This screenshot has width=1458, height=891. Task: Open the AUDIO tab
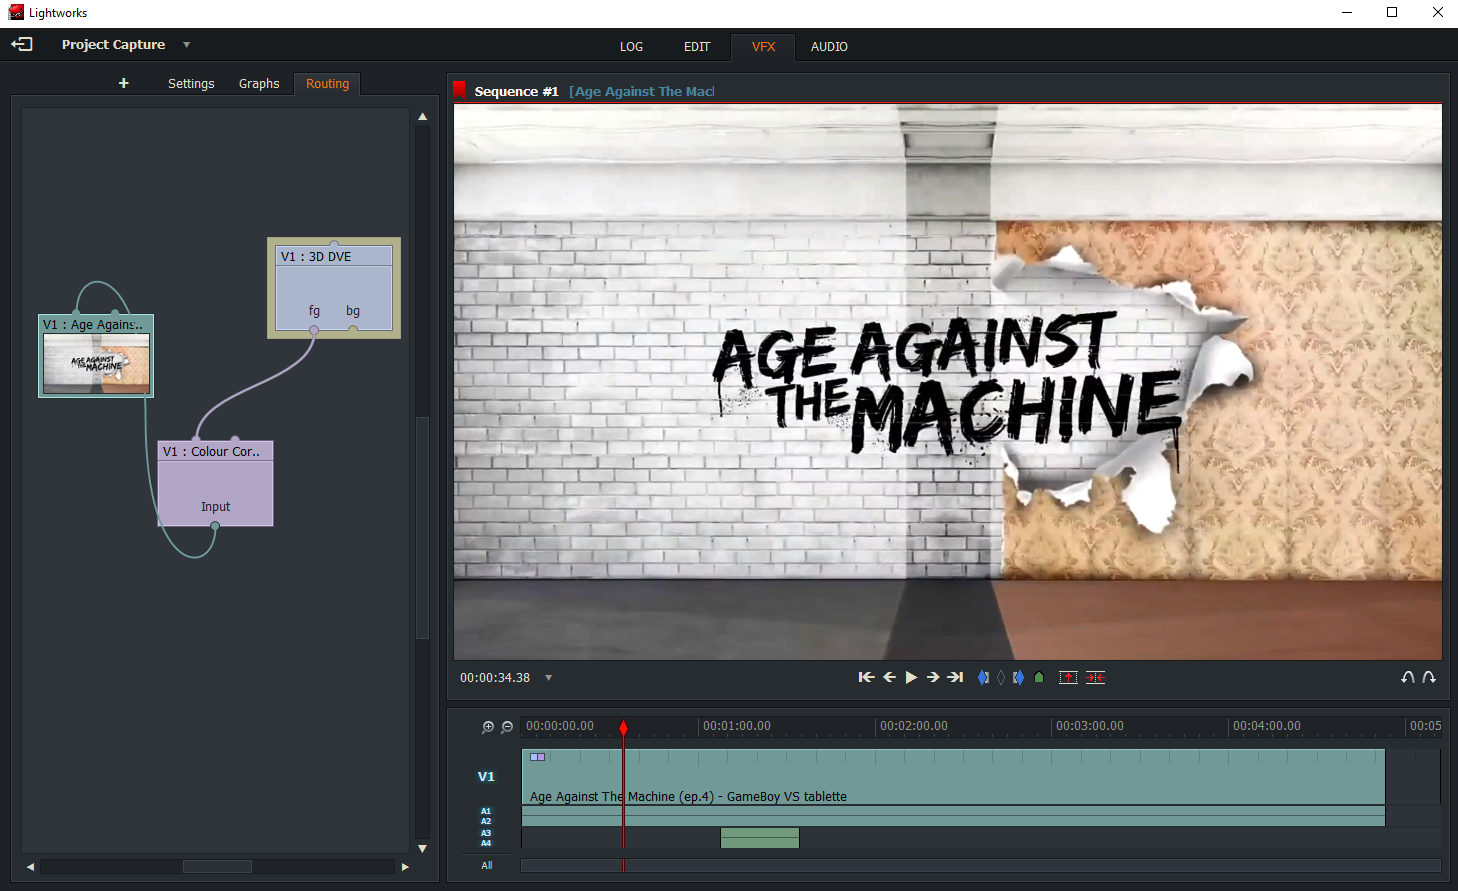click(x=829, y=47)
